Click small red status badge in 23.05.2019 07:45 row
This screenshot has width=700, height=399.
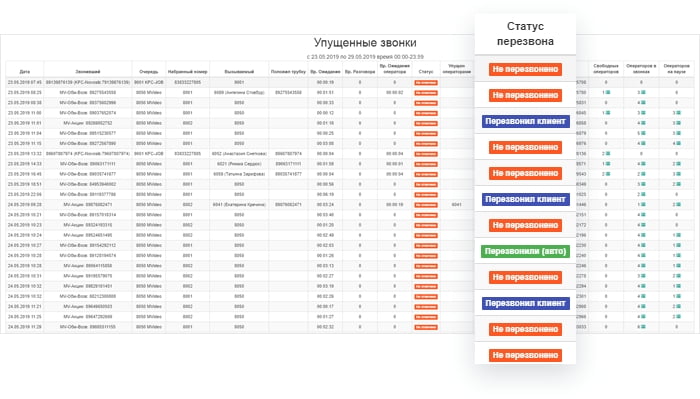click(426, 83)
